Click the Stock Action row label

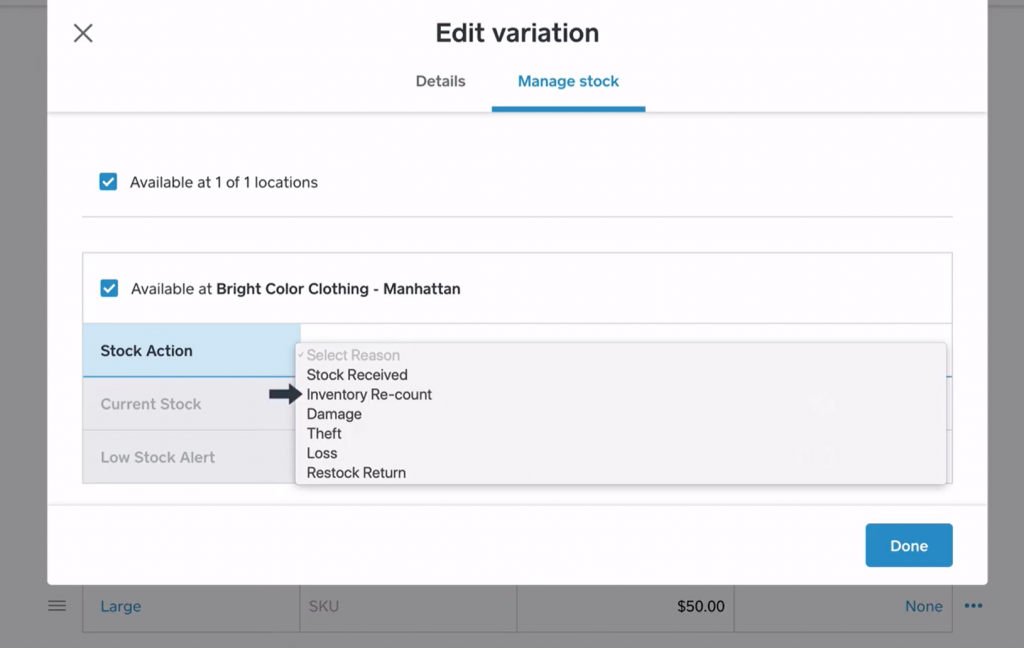[x=147, y=351]
